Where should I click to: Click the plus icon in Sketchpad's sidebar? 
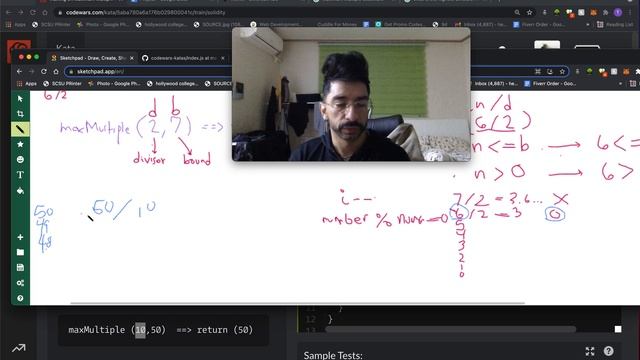20,237
